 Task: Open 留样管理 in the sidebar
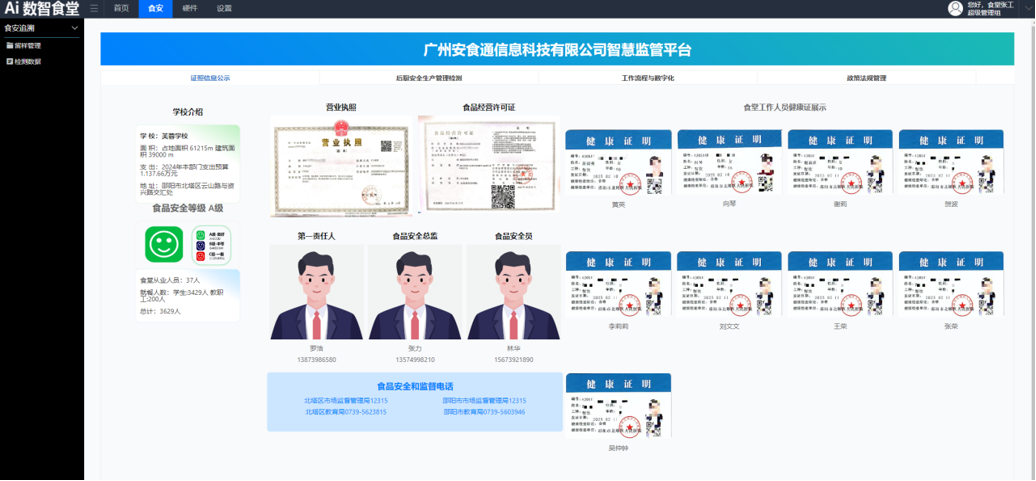pyautogui.click(x=27, y=46)
